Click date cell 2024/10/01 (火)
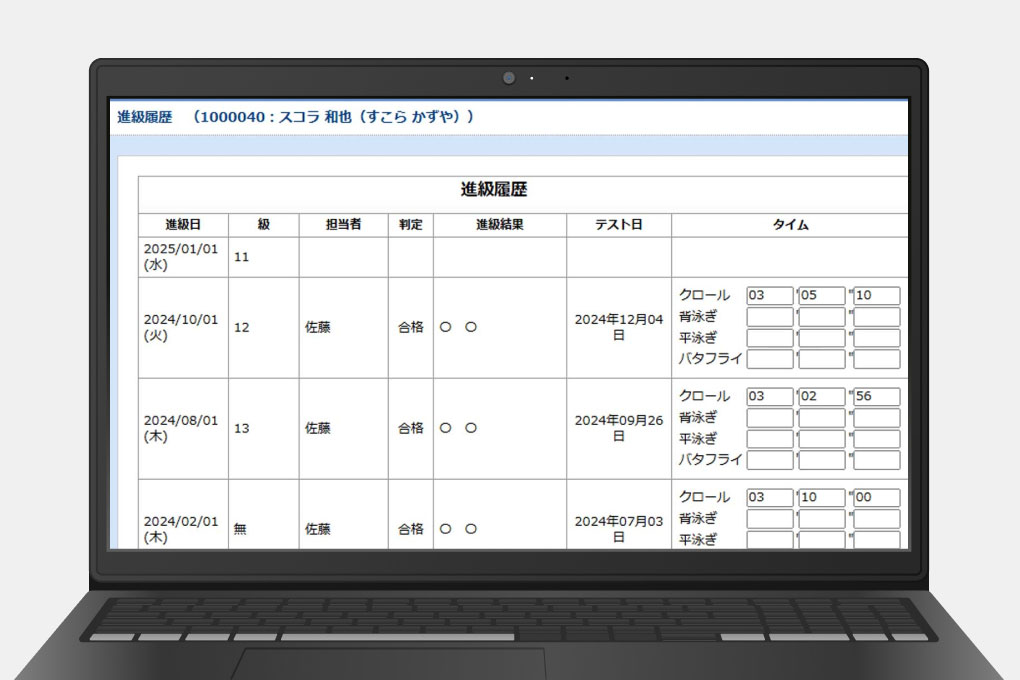The image size is (1020, 680). click(181, 327)
